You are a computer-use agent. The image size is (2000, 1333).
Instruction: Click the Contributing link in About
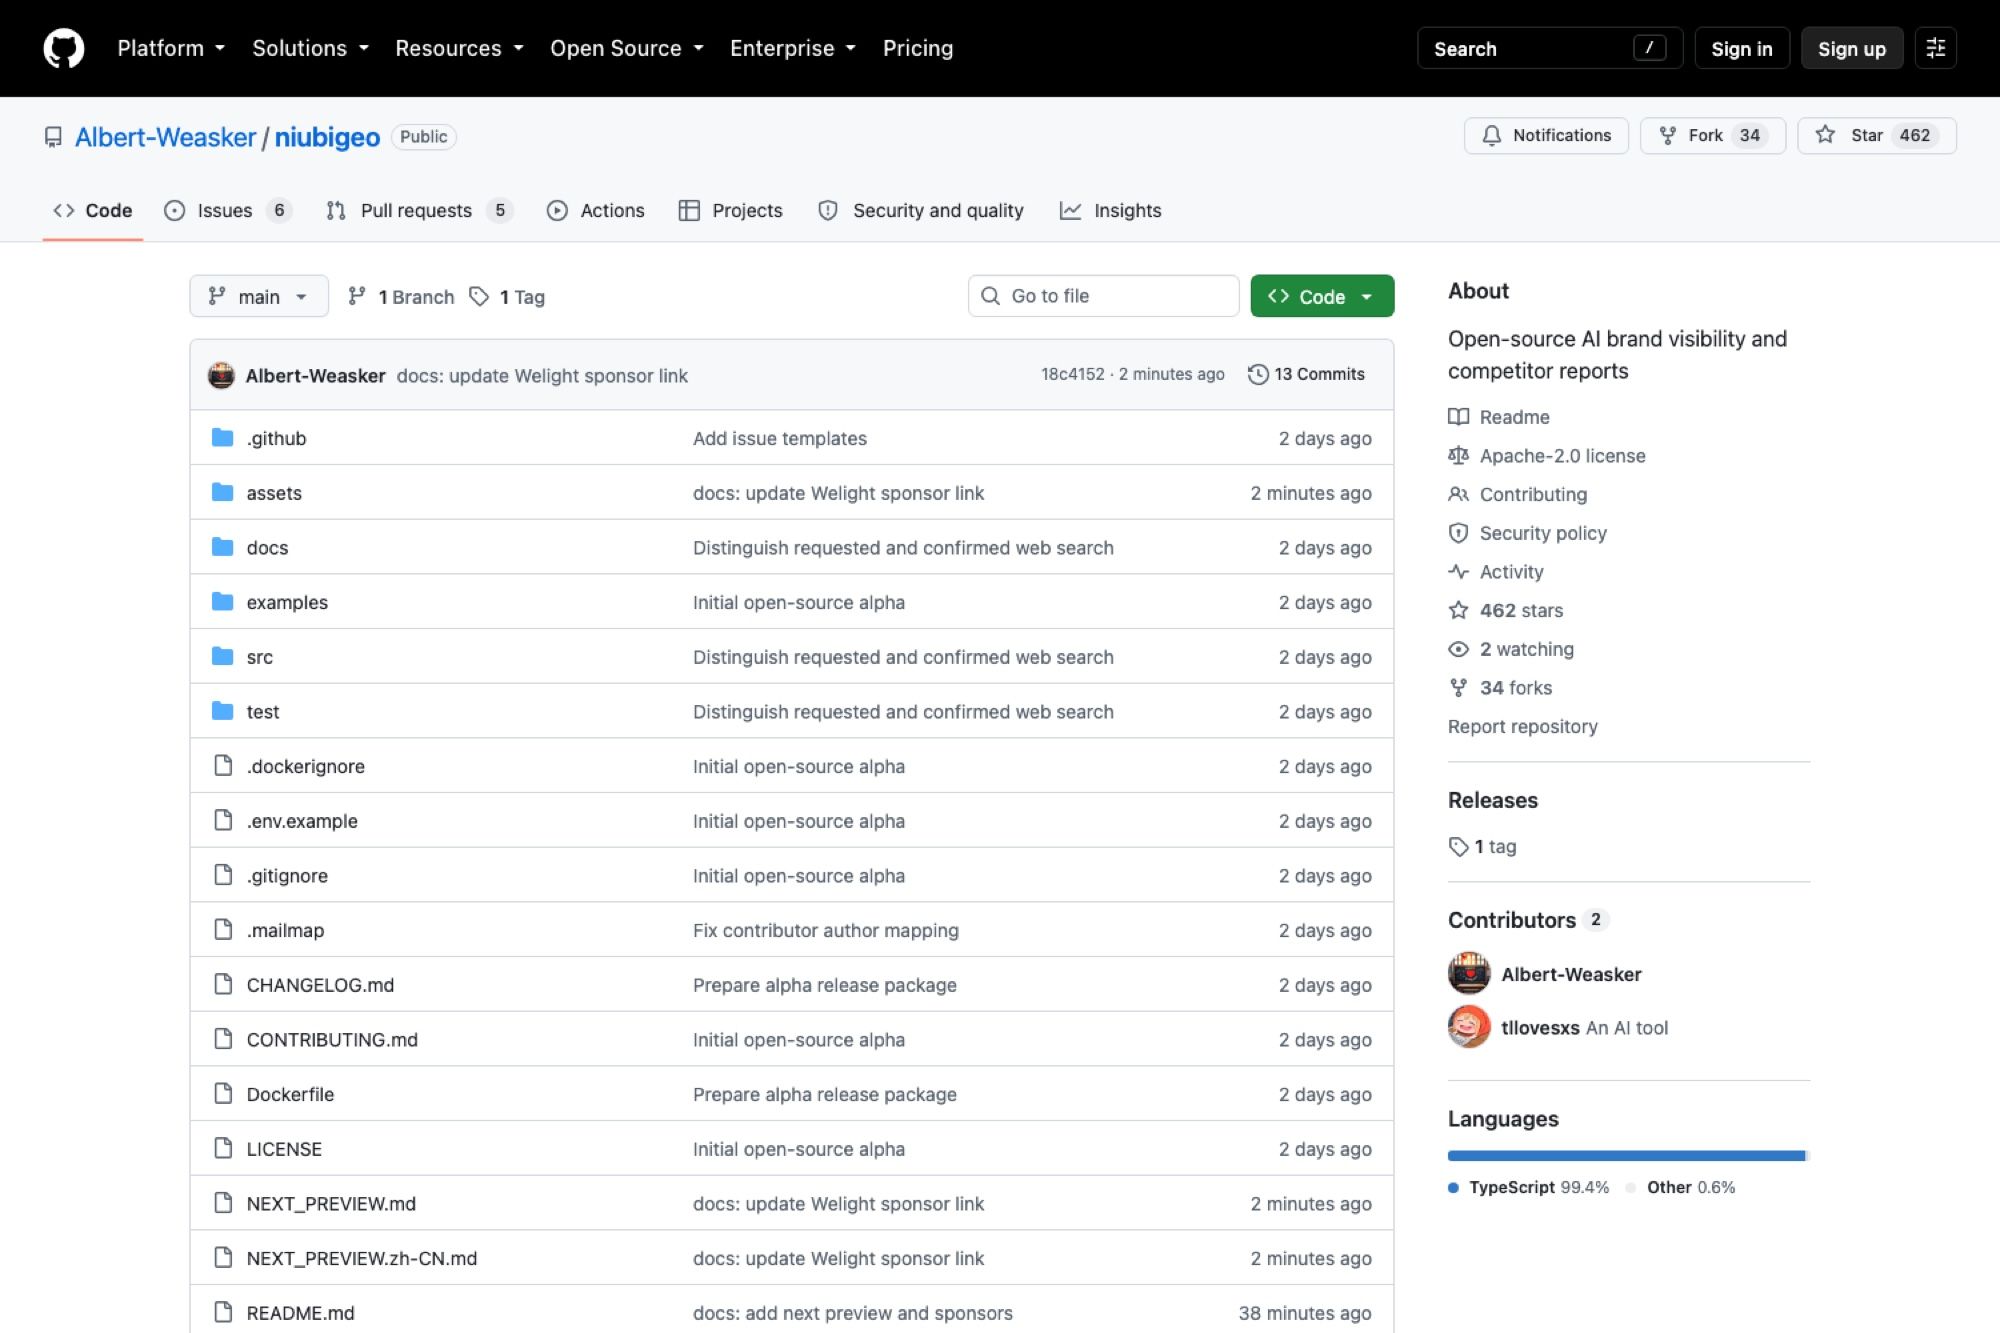pos(1533,494)
